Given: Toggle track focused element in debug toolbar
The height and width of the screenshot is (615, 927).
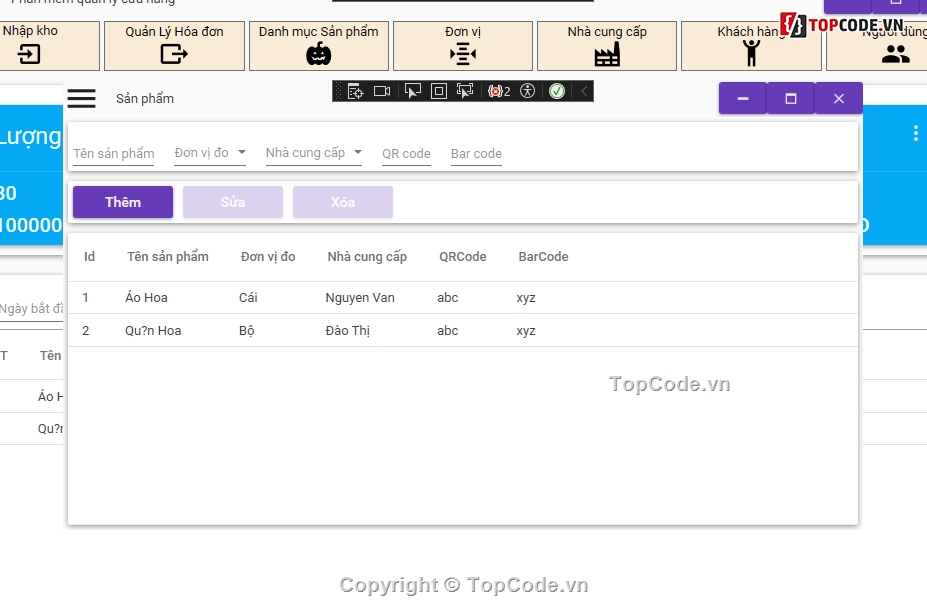Looking at the screenshot, I should point(465,91).
